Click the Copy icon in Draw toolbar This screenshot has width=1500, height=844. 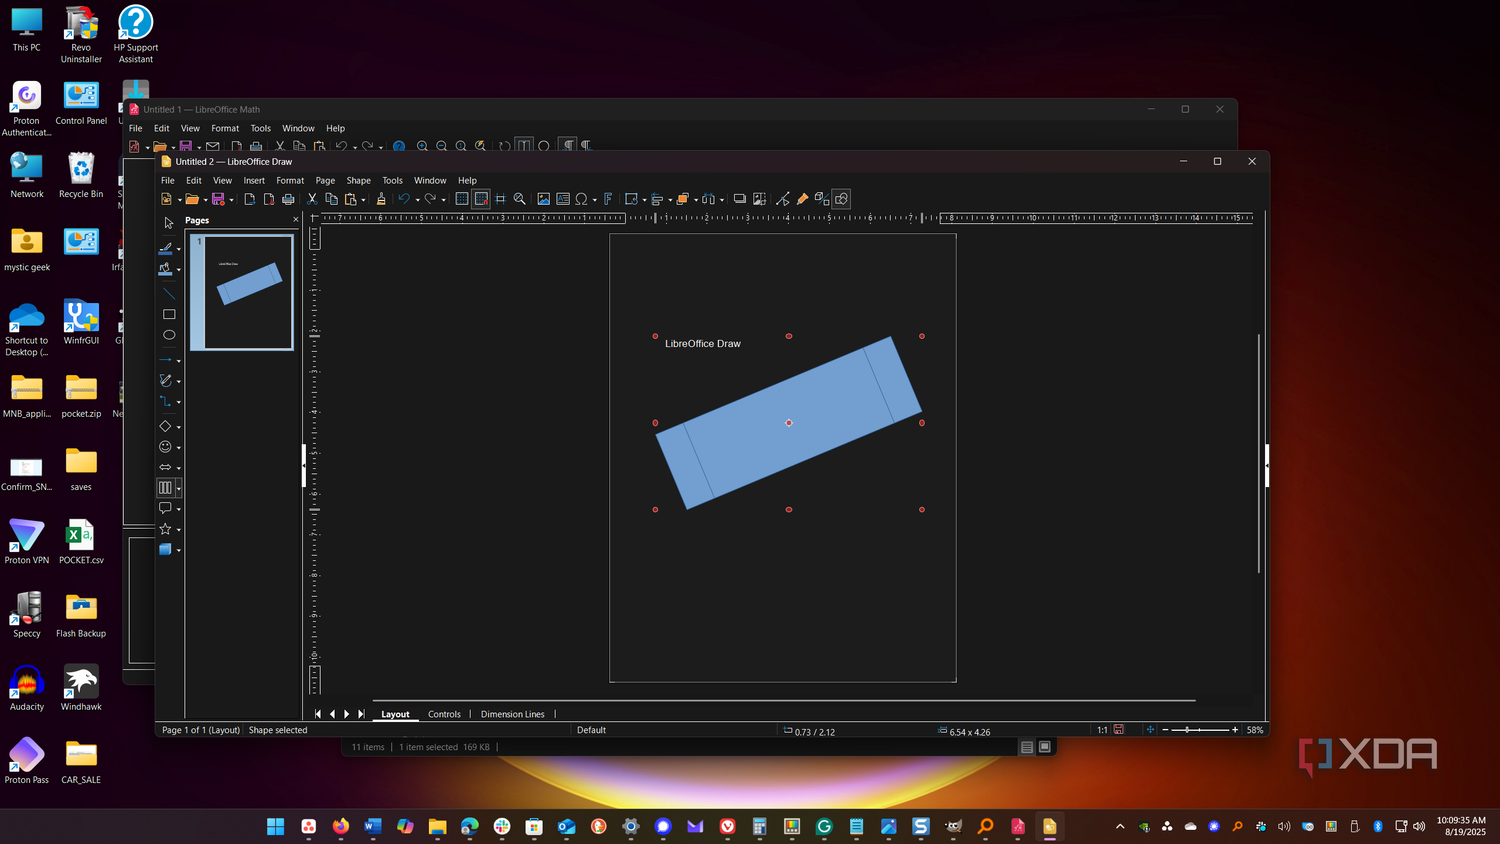(x=331, y=199)
